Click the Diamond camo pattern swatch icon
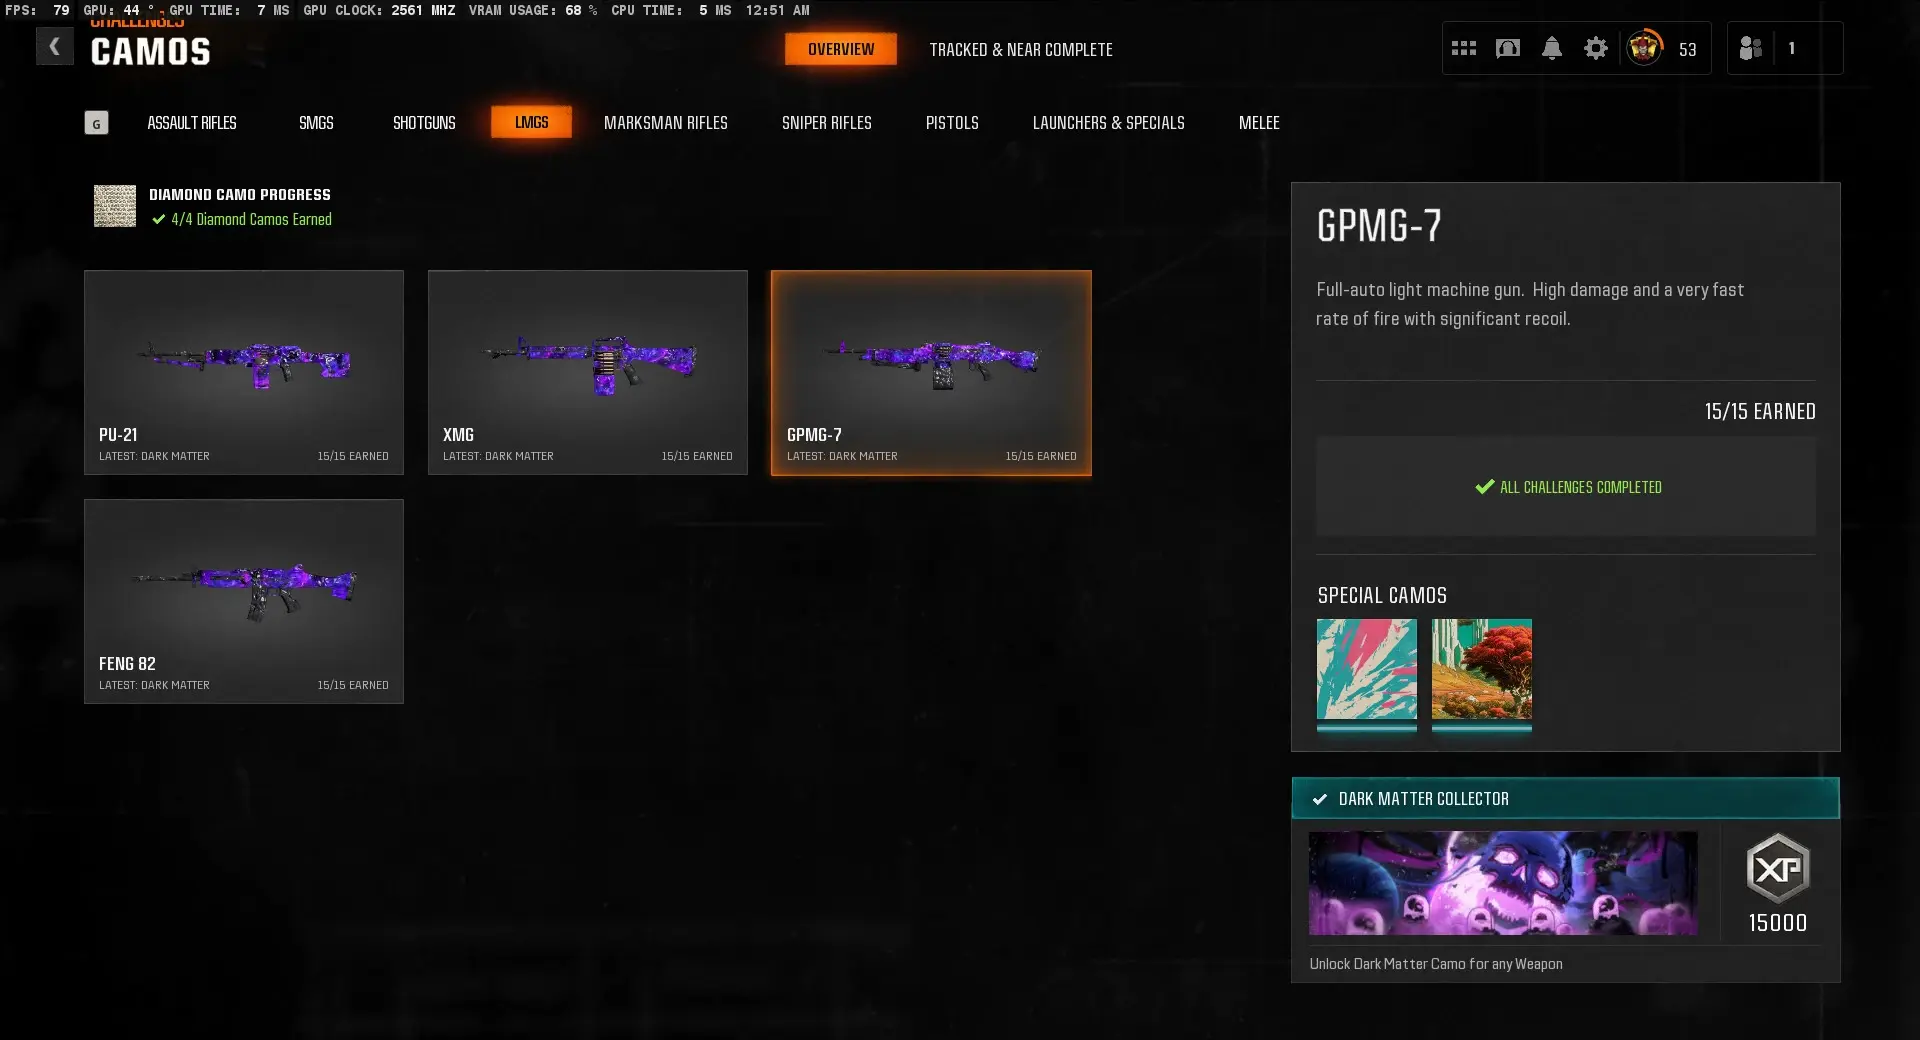 (x=115, y=206)
